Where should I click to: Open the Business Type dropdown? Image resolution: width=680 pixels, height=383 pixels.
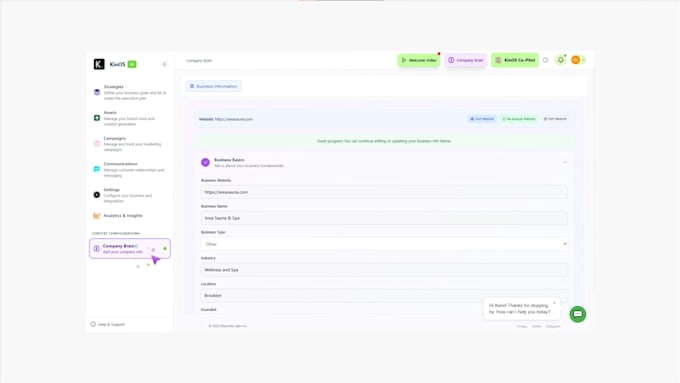[384, 244]
